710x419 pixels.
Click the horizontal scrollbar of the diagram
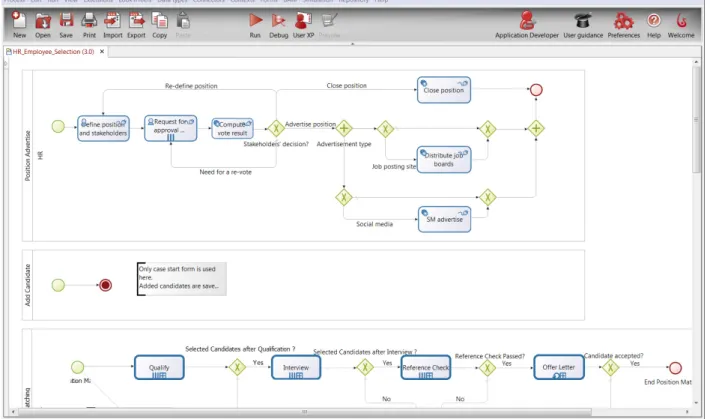304,412
